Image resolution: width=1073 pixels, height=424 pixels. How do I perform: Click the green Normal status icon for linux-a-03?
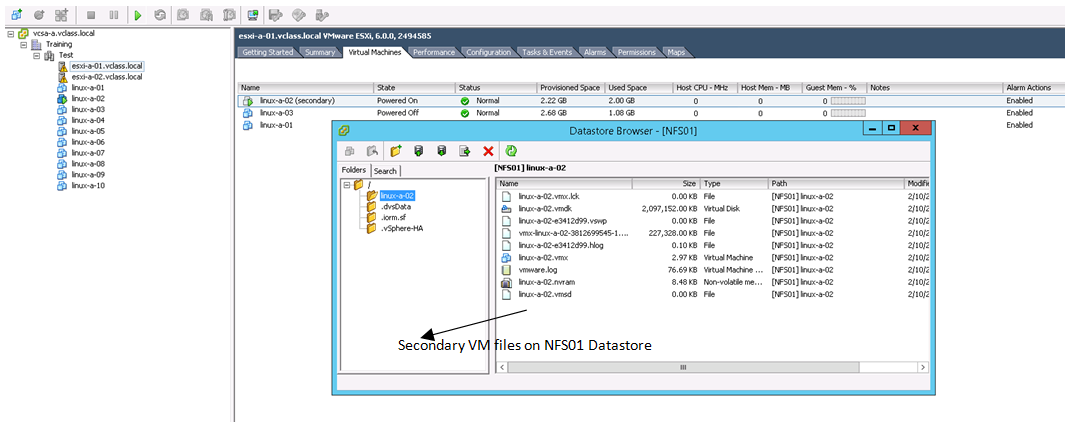pyautogui.click(x=465, y=113)
